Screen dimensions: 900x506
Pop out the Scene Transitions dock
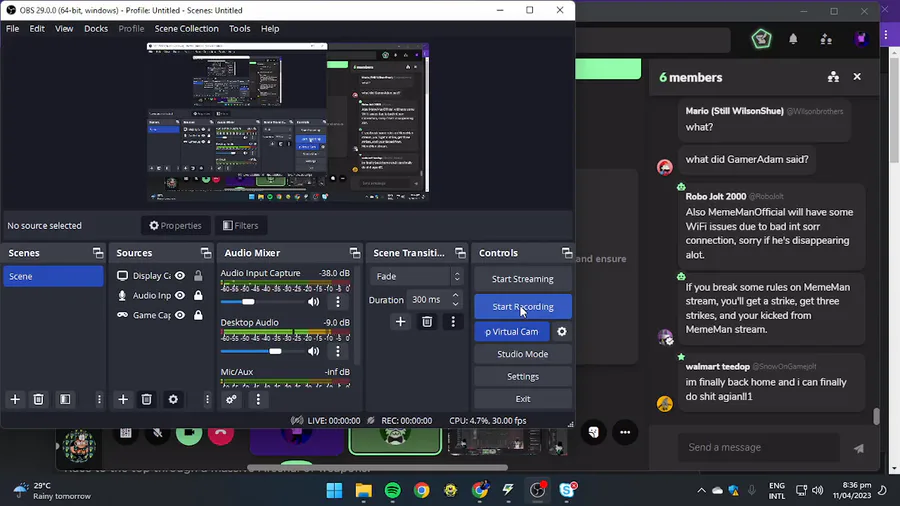coord(460,253)
